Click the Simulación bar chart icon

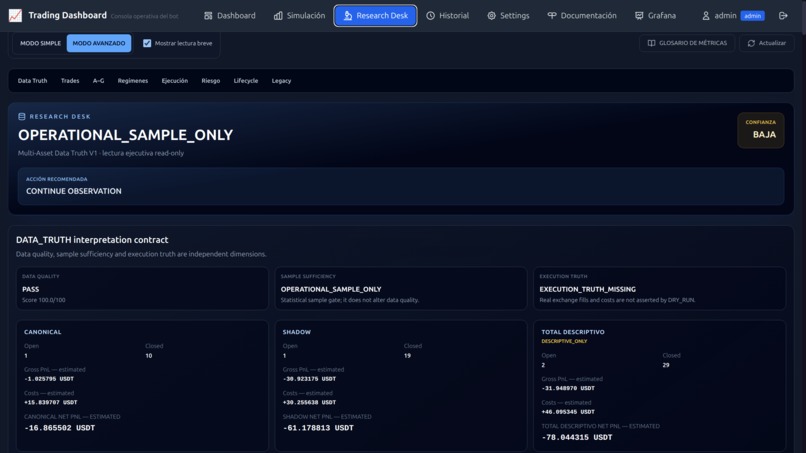click(x=278, y=16)
